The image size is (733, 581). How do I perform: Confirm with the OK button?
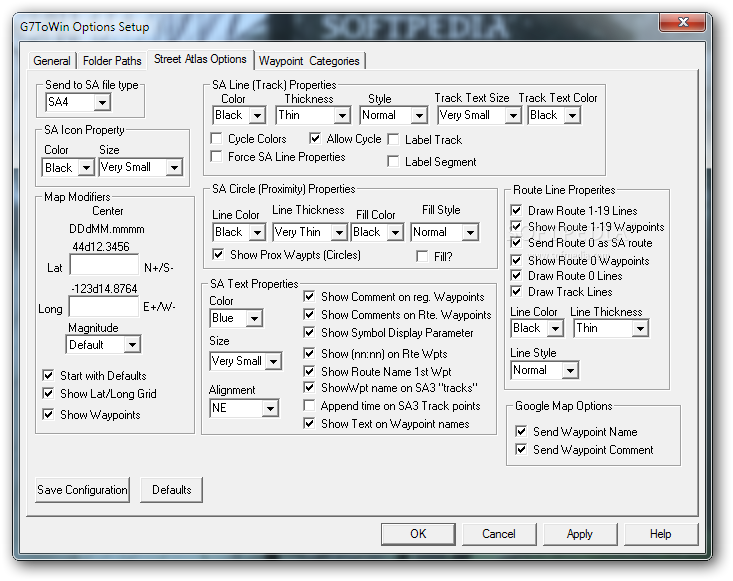[x=418, y=534]
